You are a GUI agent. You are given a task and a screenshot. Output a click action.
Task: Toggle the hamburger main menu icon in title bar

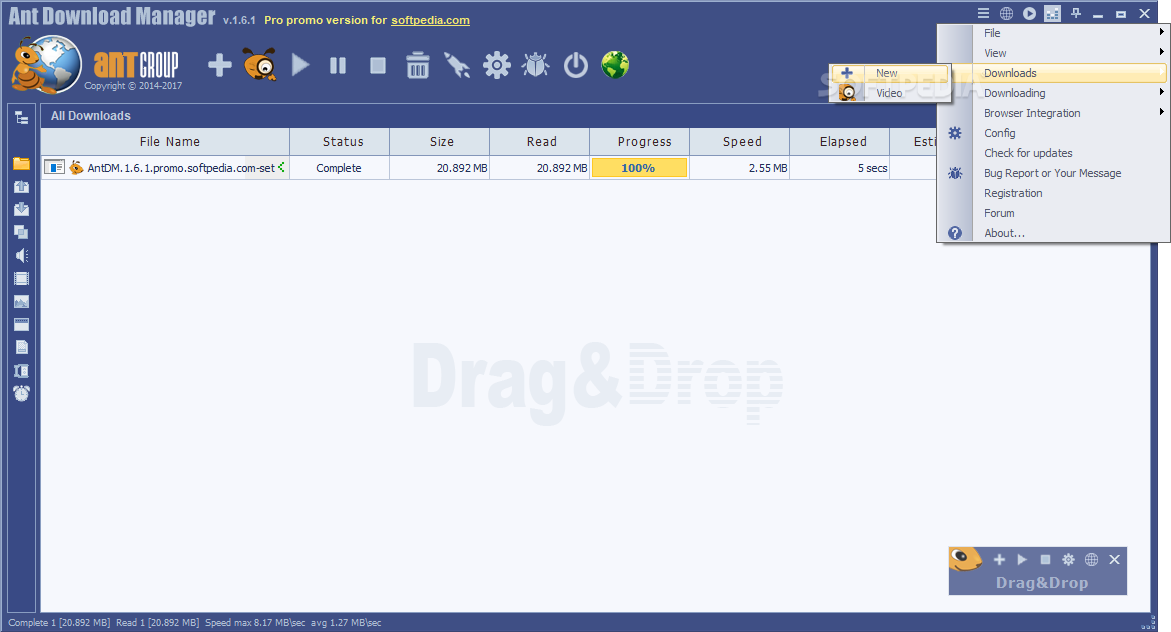coord(984,13)
